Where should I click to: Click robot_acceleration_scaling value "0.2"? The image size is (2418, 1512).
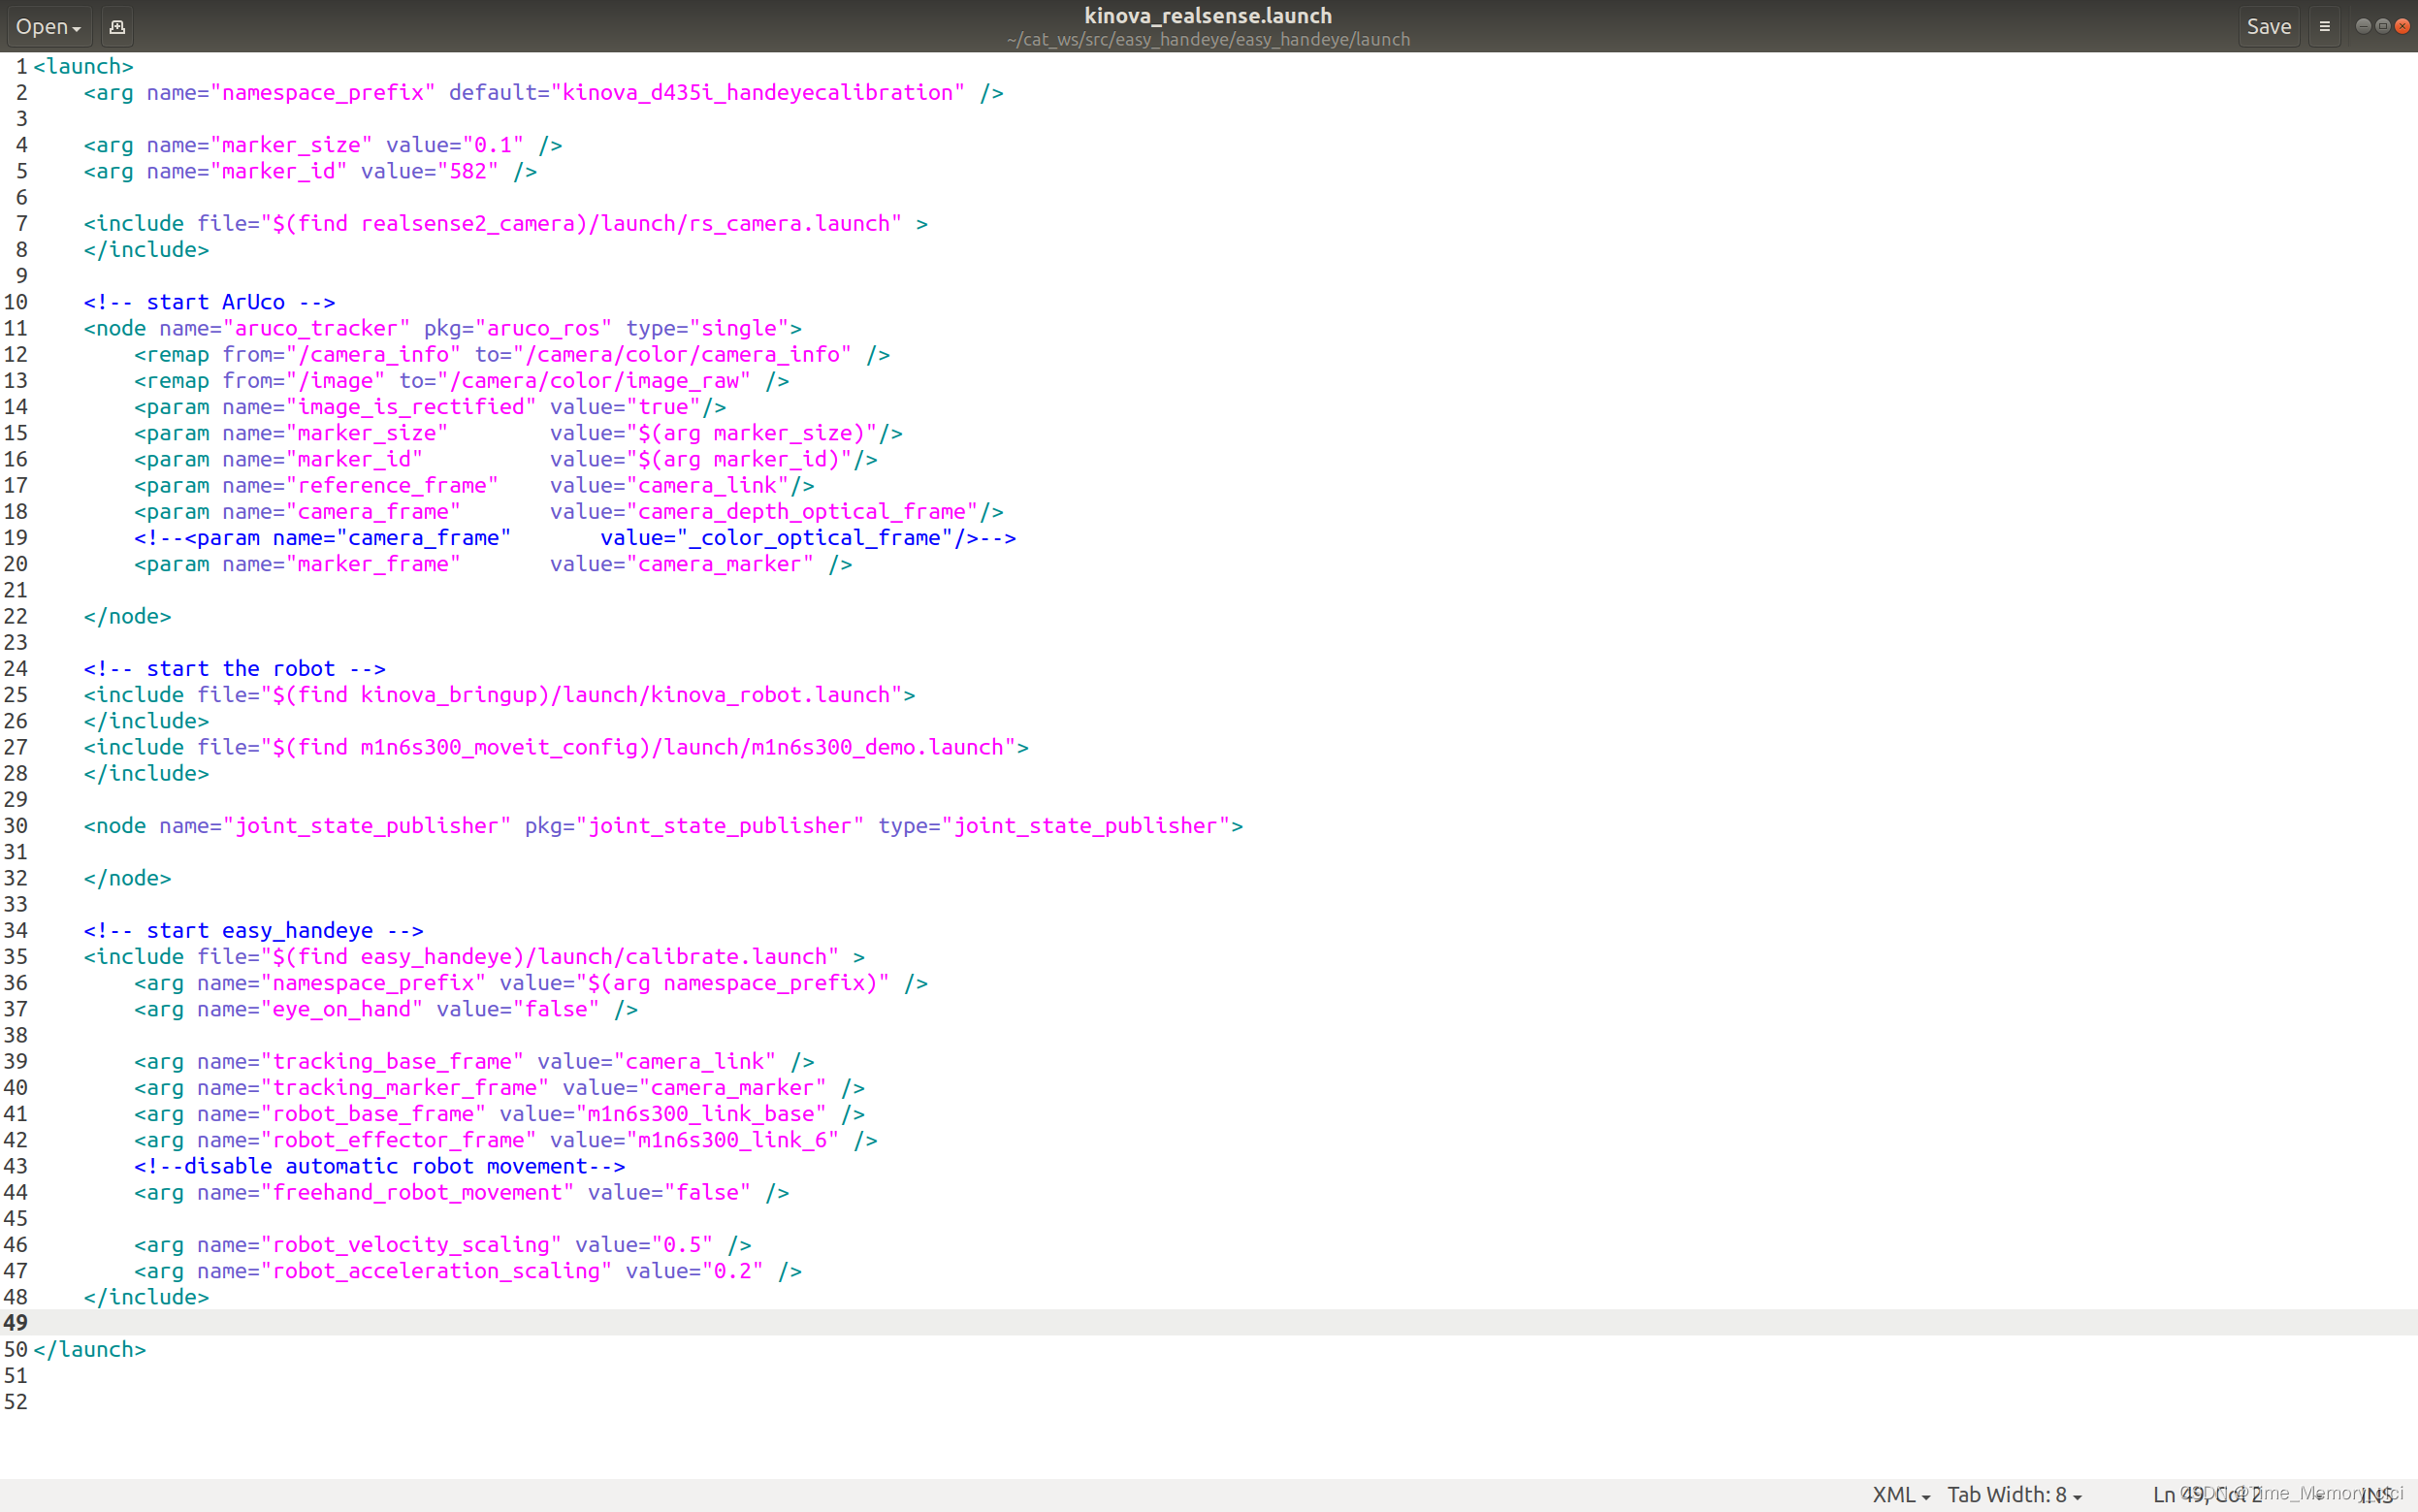(732, 1270)
